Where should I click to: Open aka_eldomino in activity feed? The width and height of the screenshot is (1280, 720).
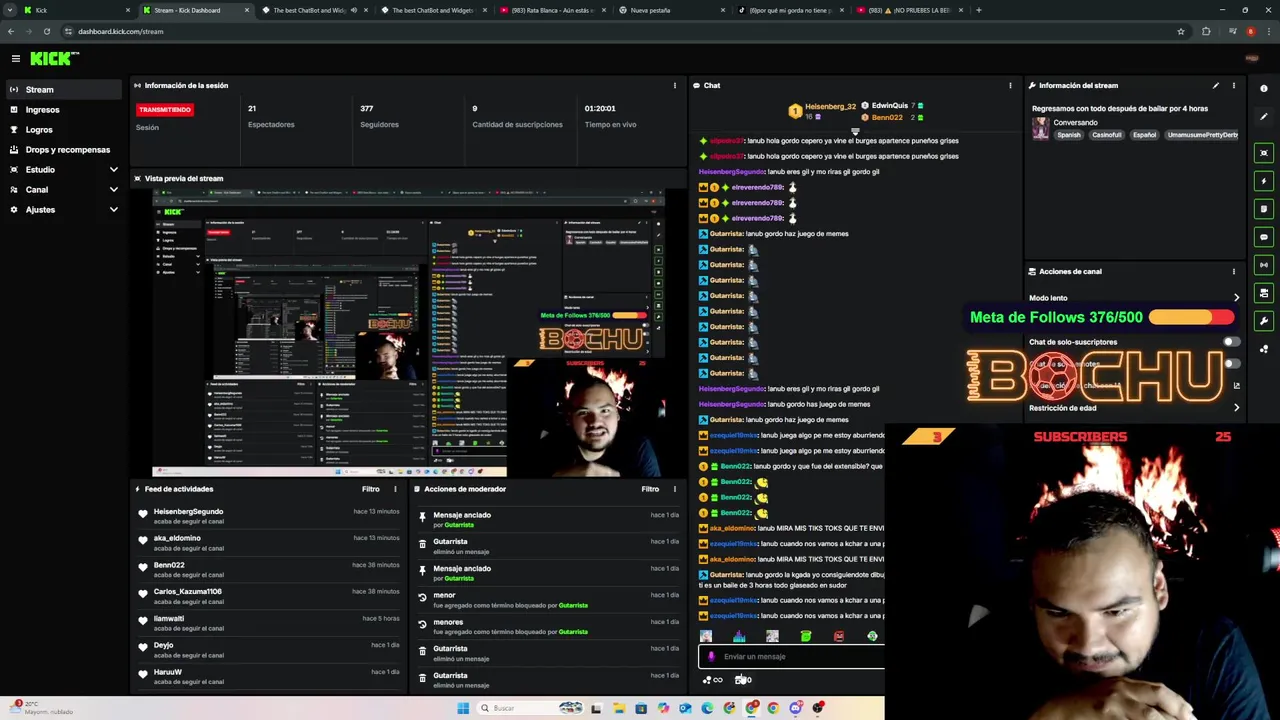[177, 538]
